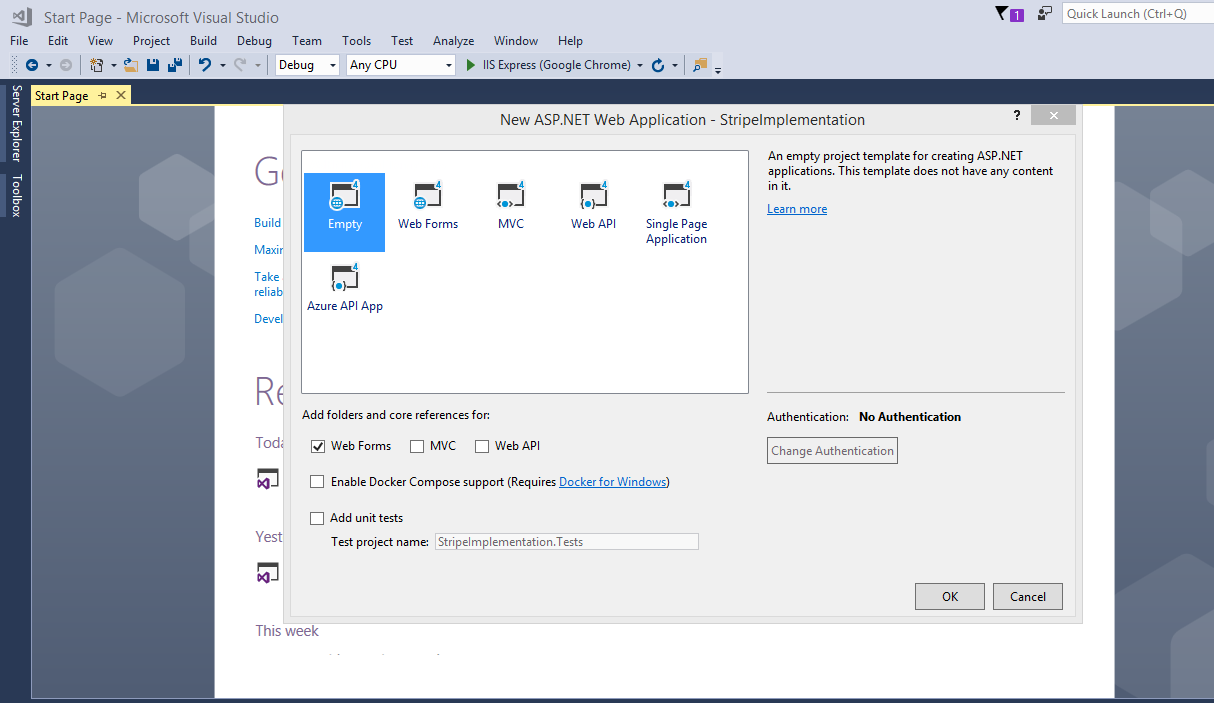Click the Save toolbar icon
Screen dimensions: 1214x703
153,65
